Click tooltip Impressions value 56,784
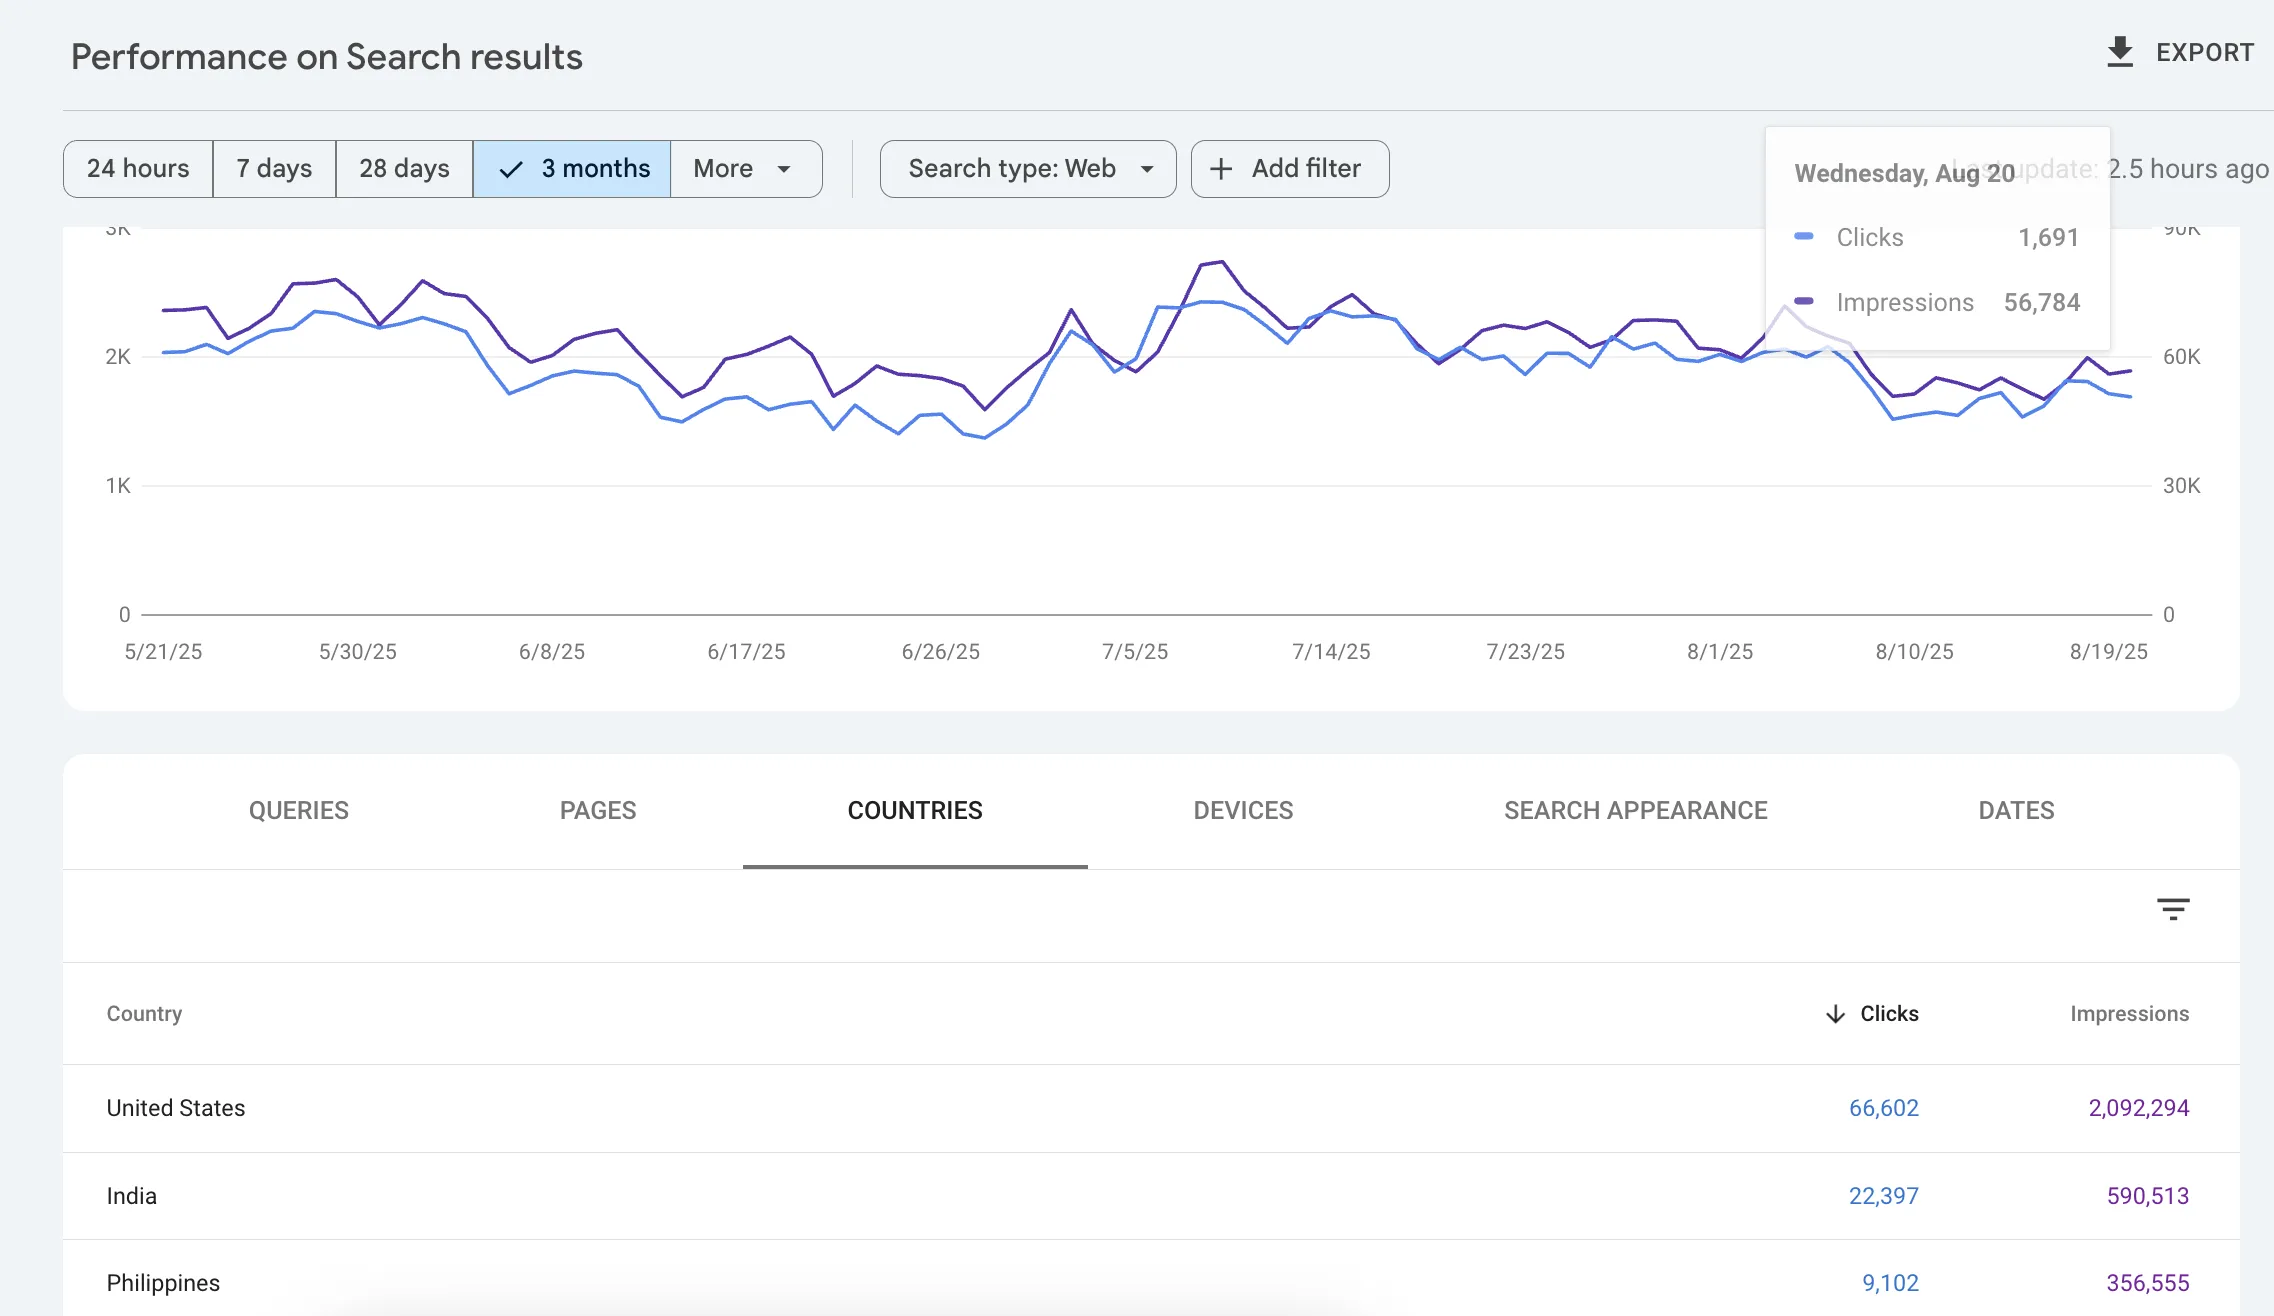Image resolution: width=2274 pixels, height=1316 pixels. click(x=2041, y=302)
